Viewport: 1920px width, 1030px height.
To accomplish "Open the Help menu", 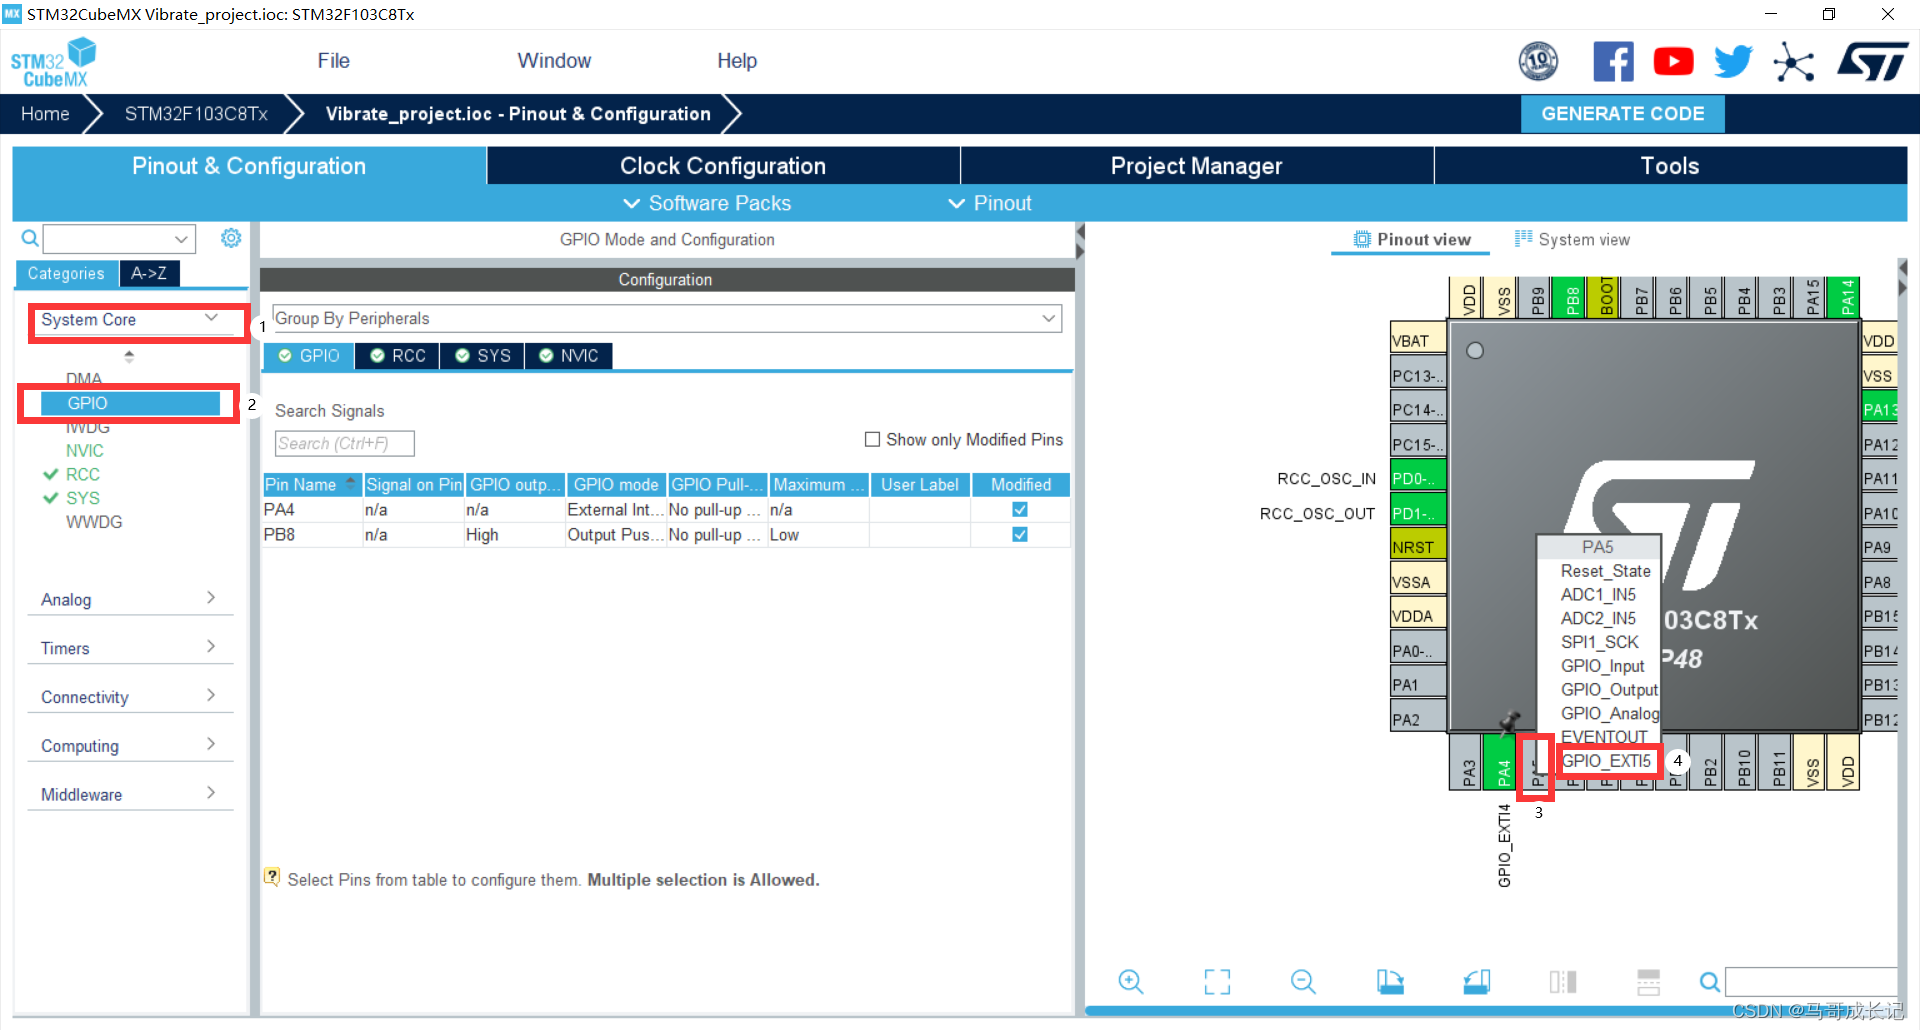I will pyautogui.click(x=737, y=61).
